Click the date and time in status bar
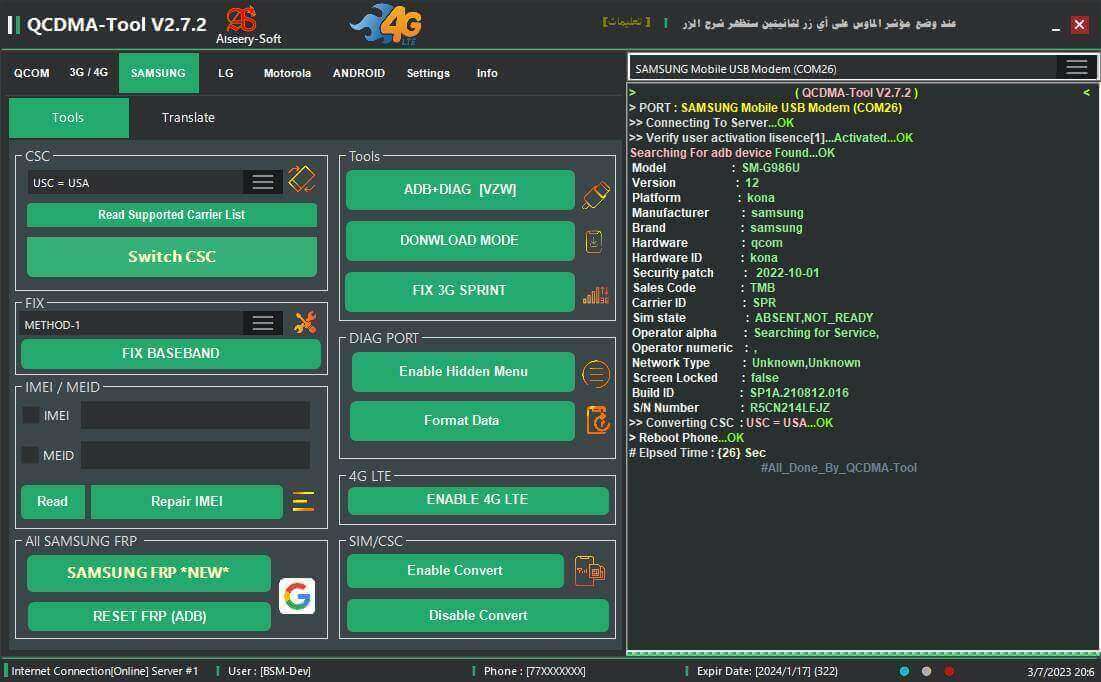This screenshot has height=682, width=1101. (x=1060, y=672)
